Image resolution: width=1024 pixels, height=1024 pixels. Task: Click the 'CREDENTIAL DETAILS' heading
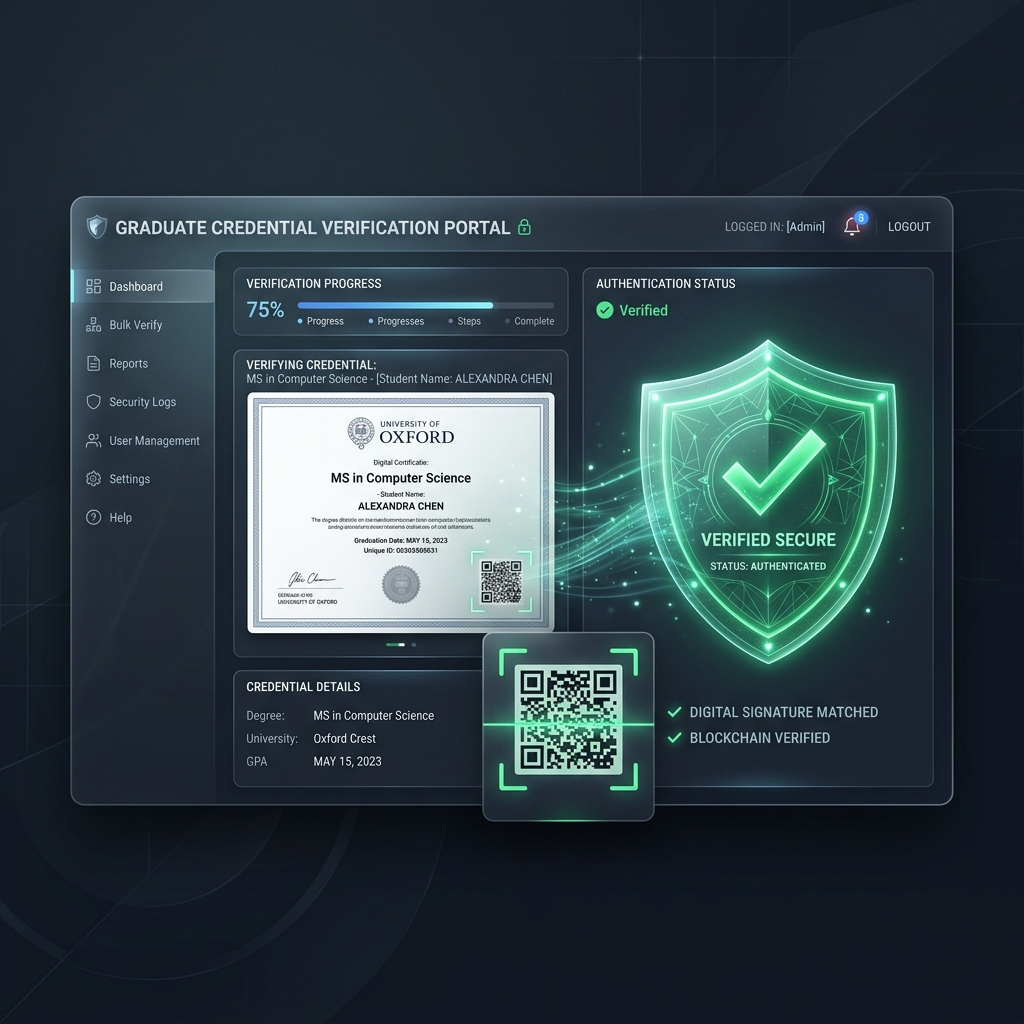coord(303,686)
